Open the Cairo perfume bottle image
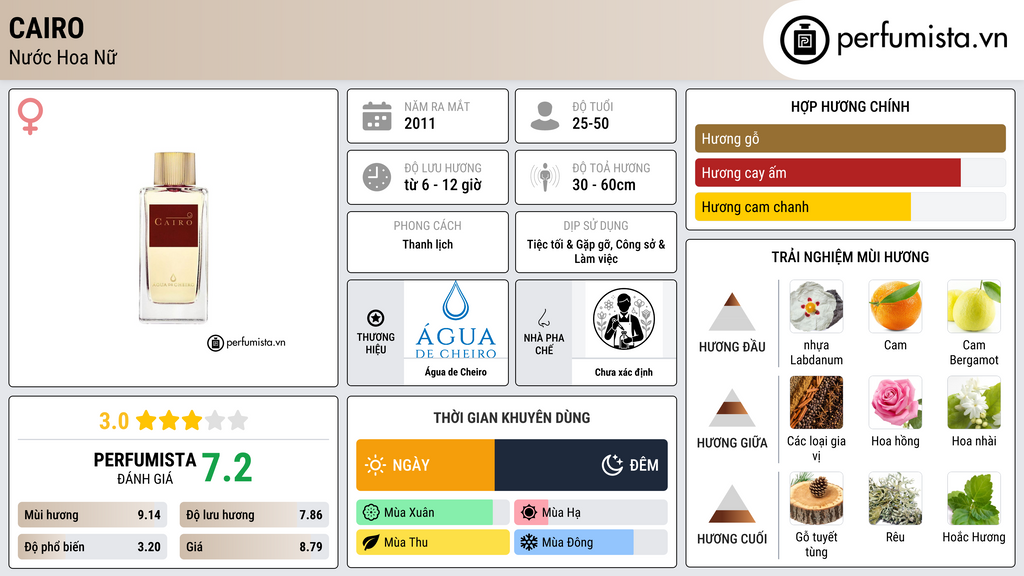 (x=174, y=237)
